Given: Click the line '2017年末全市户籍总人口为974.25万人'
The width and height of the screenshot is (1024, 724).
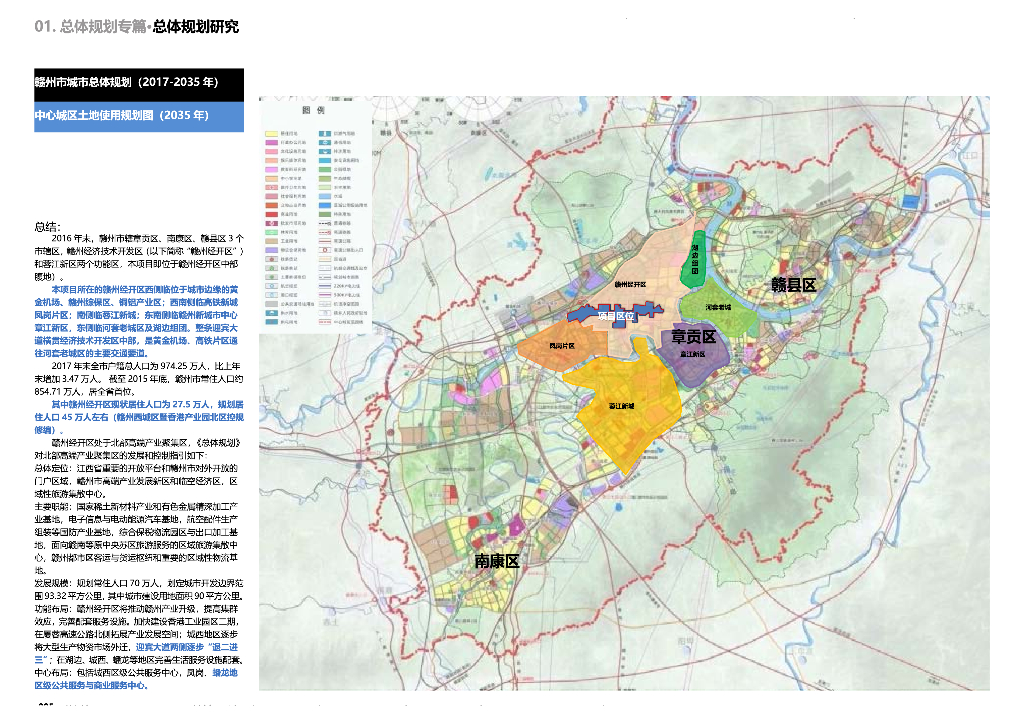Looking at the screenshot, I should click(x=146, y=366).
